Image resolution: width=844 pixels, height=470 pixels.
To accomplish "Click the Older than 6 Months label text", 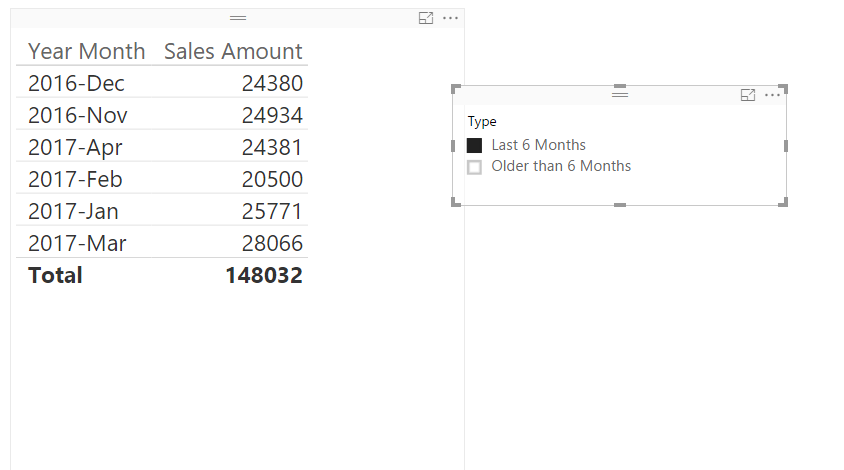I will pyautogui.click(x=561, y=166).
